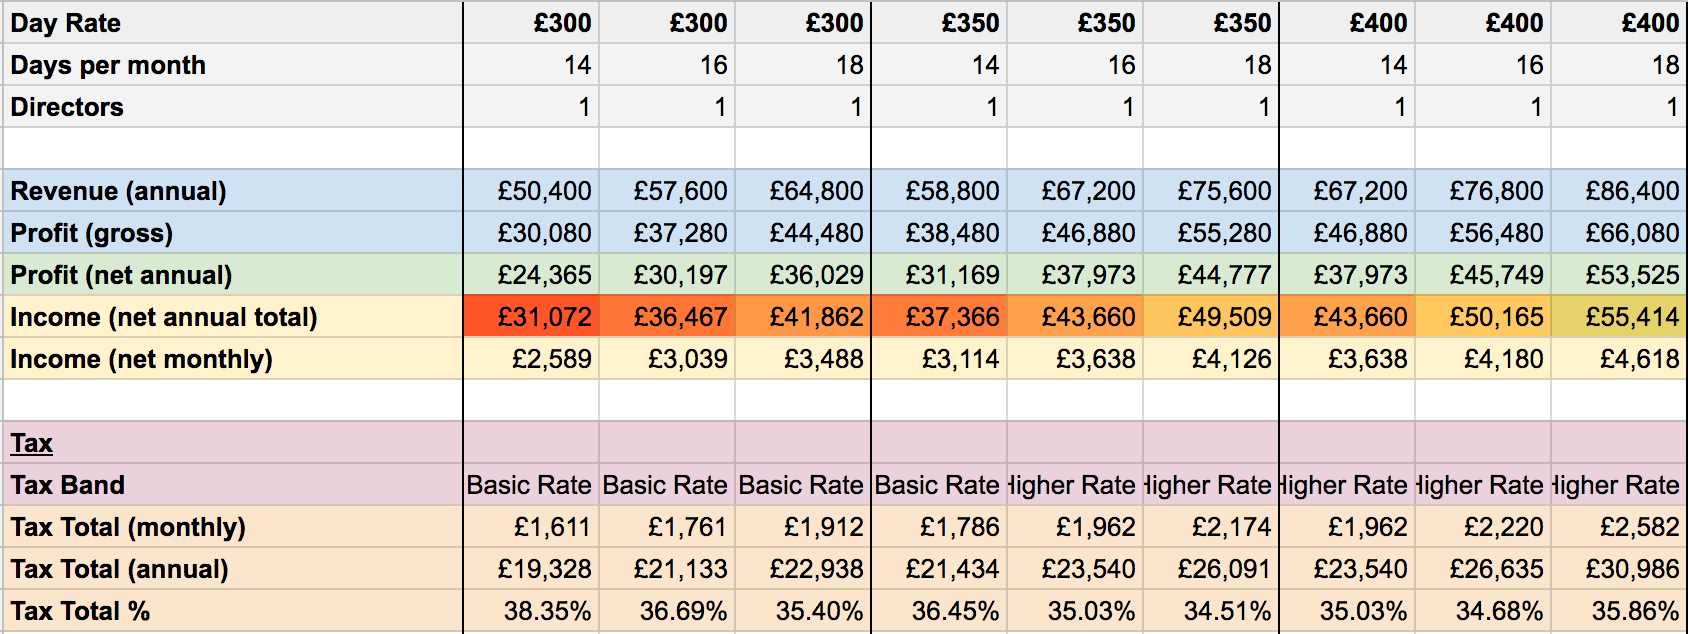The height and width of the screenshot is (634, 1688).
Task: Select the £53,525 net annual profit cell
Action: click(x=1619, y=275)
